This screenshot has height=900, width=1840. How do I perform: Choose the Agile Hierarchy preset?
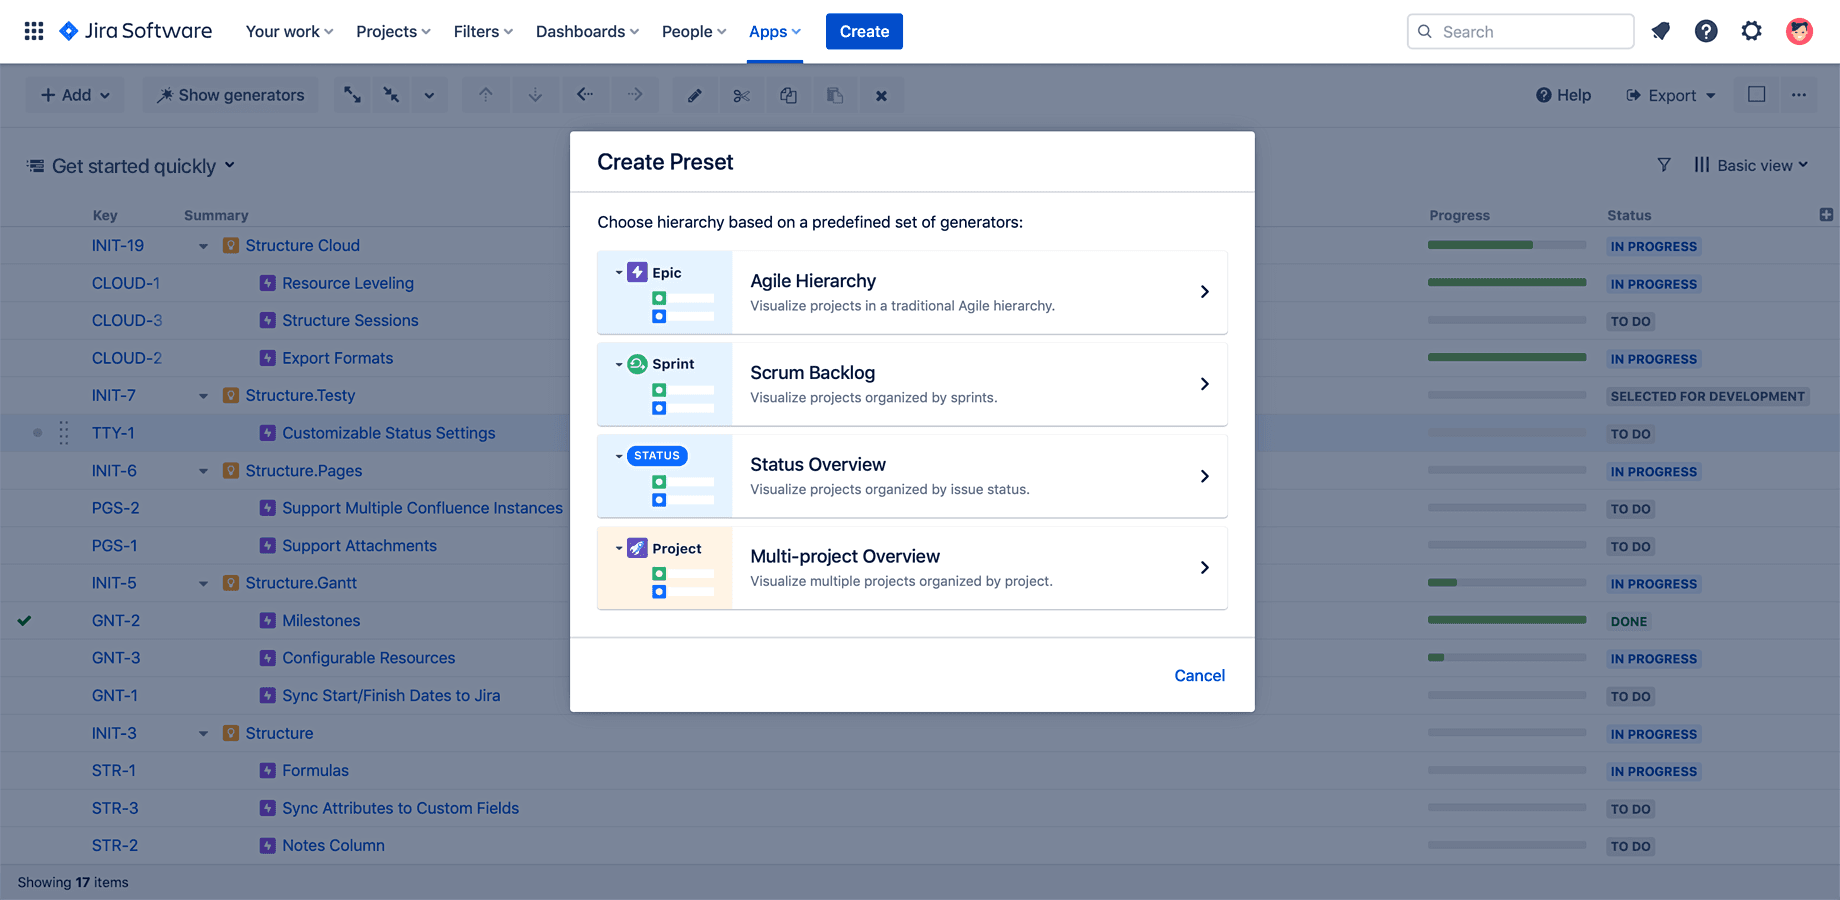pyautogui.click(x=912, y=292)
